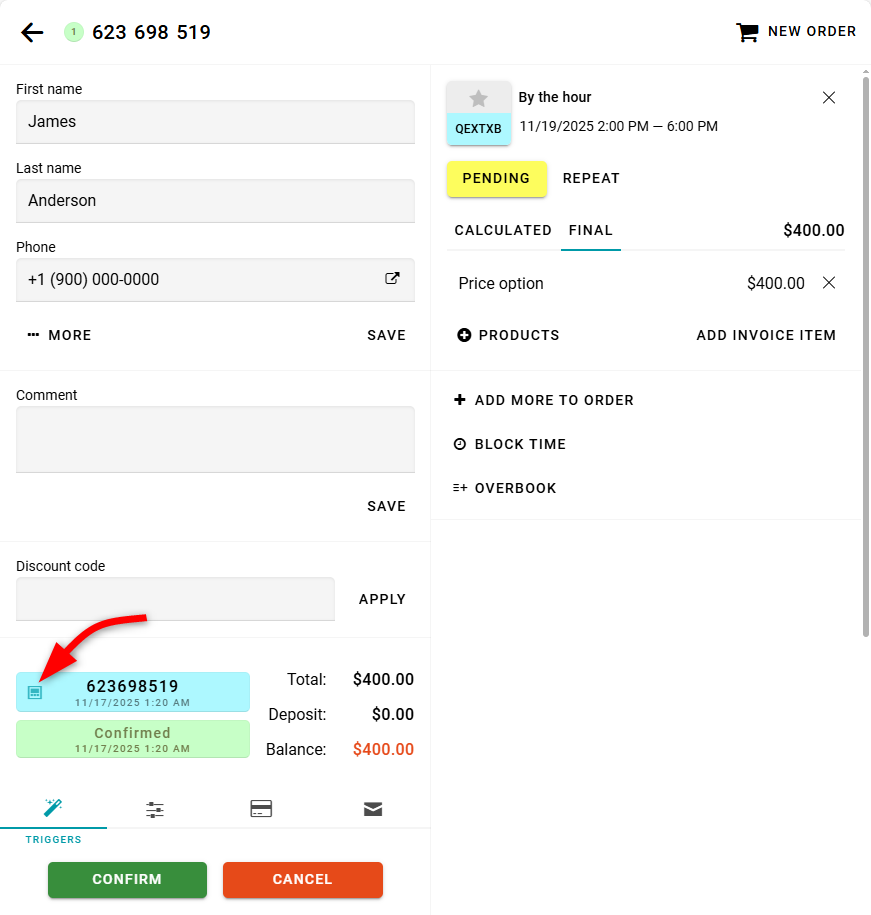Expand MORE customer fields

click(60, 335)
